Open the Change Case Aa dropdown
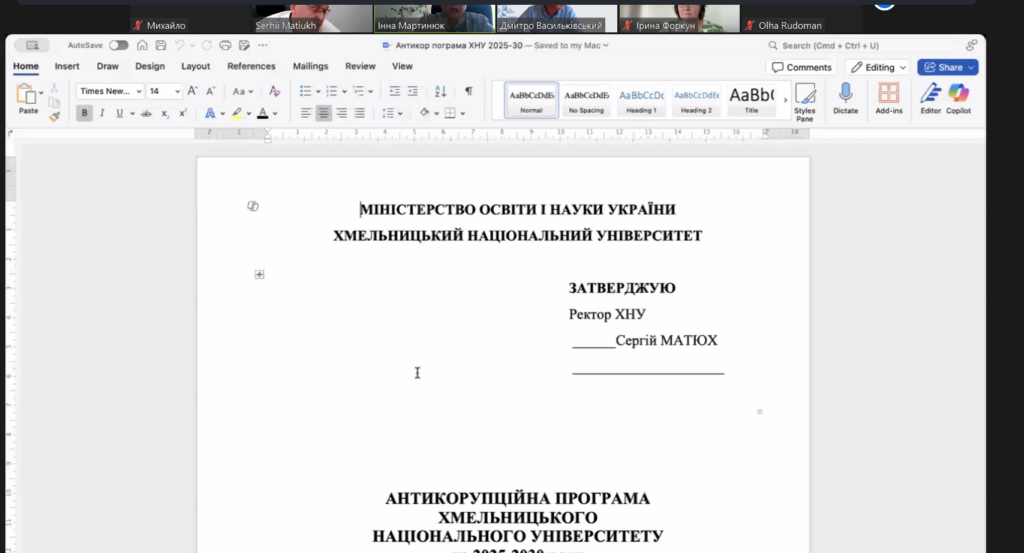The image size is (1024, 553). click(242, 91)
